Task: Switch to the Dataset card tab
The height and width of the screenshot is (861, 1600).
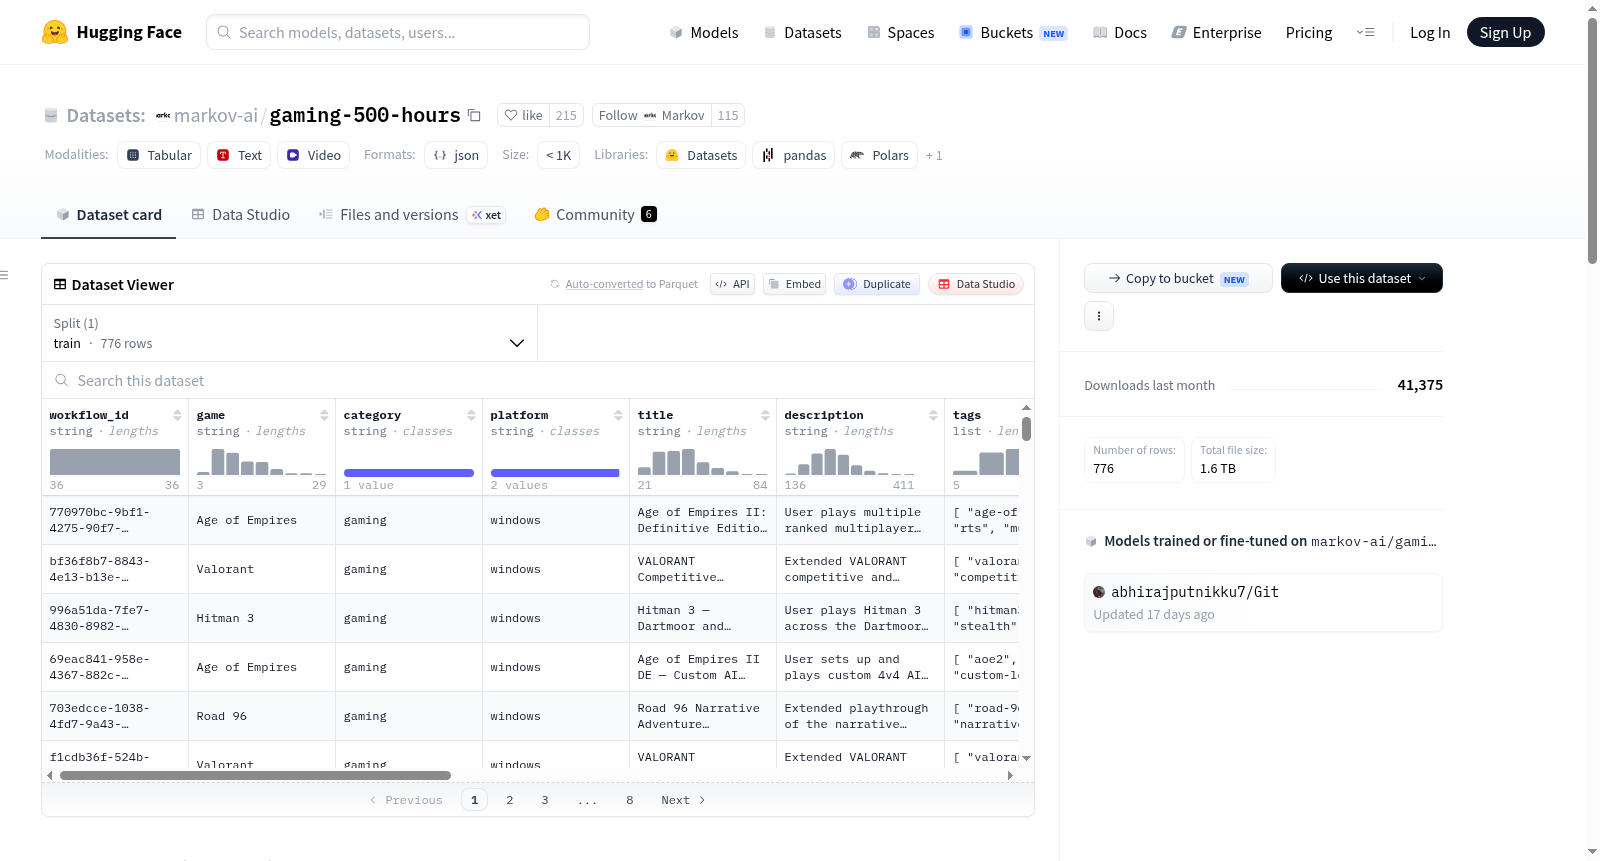Action: (109, 214)
